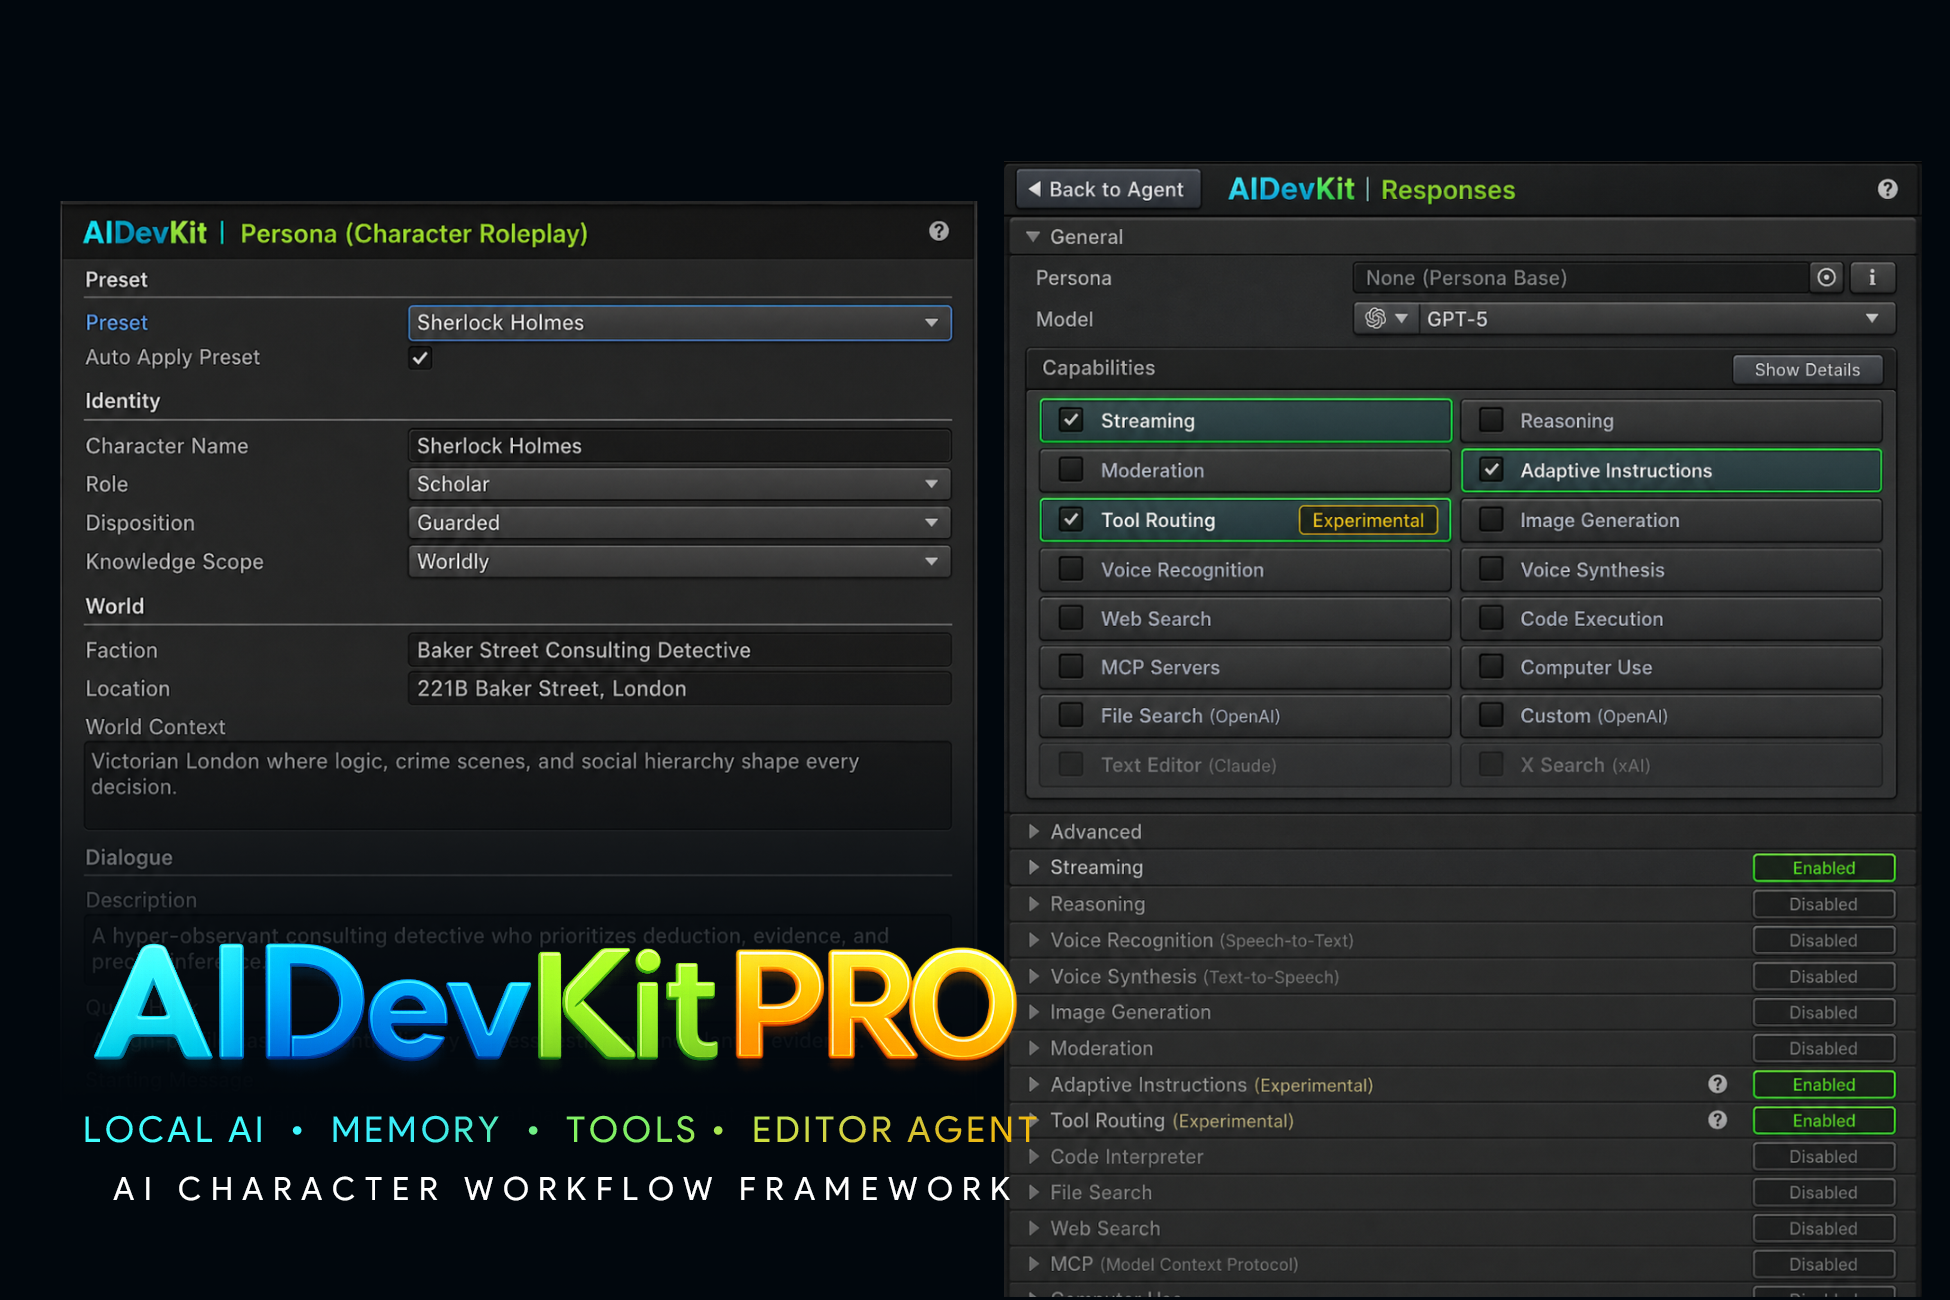Open help for Adaptive Instructions row

[x=1717, y=1084]
